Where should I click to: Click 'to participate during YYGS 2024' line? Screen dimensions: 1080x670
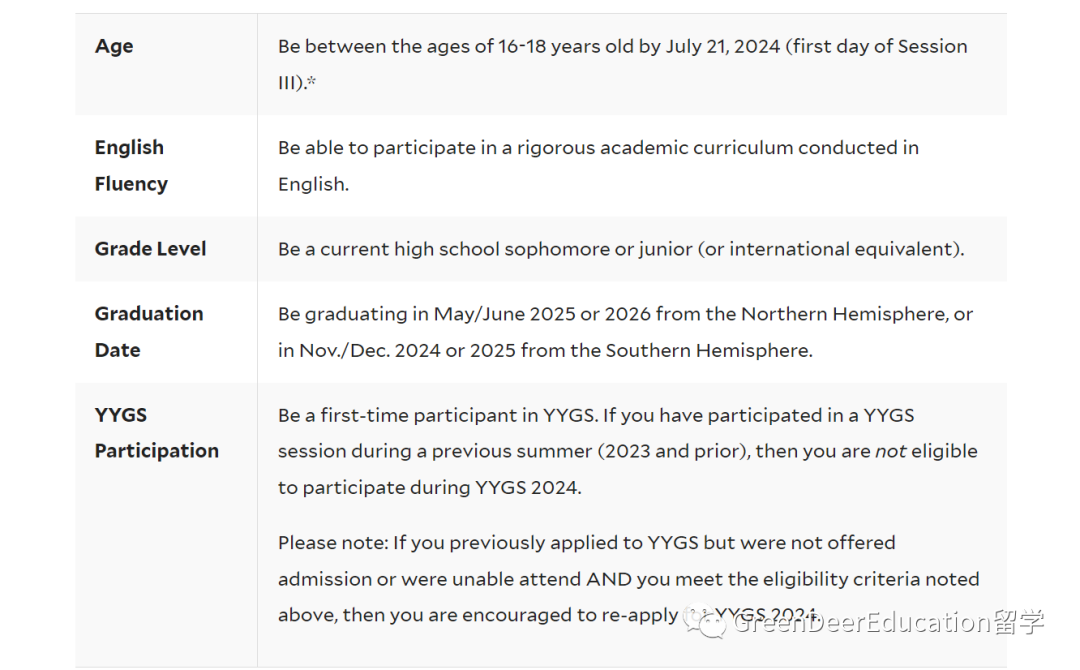coord(430,488)
